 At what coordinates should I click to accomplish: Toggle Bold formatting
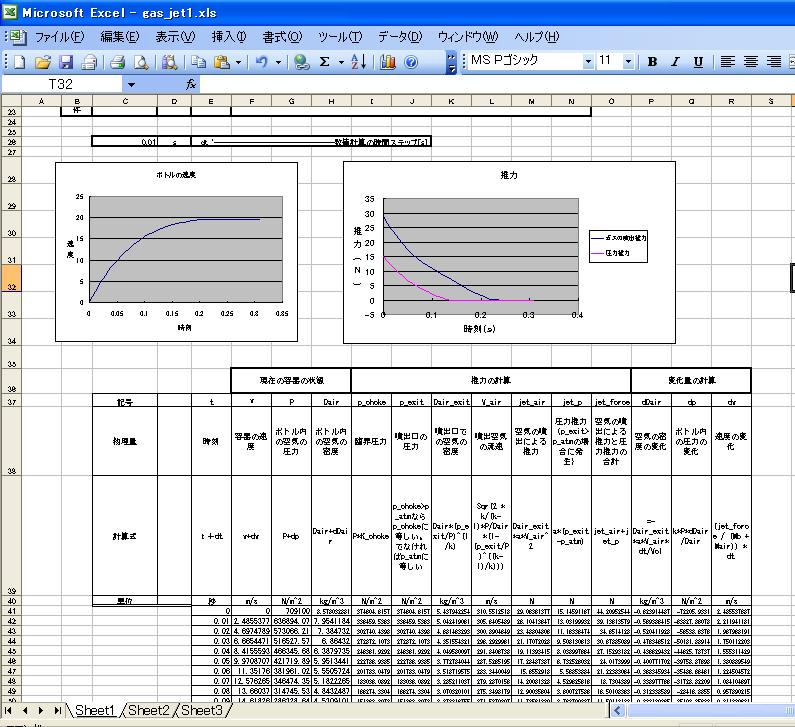pos(653,62)
